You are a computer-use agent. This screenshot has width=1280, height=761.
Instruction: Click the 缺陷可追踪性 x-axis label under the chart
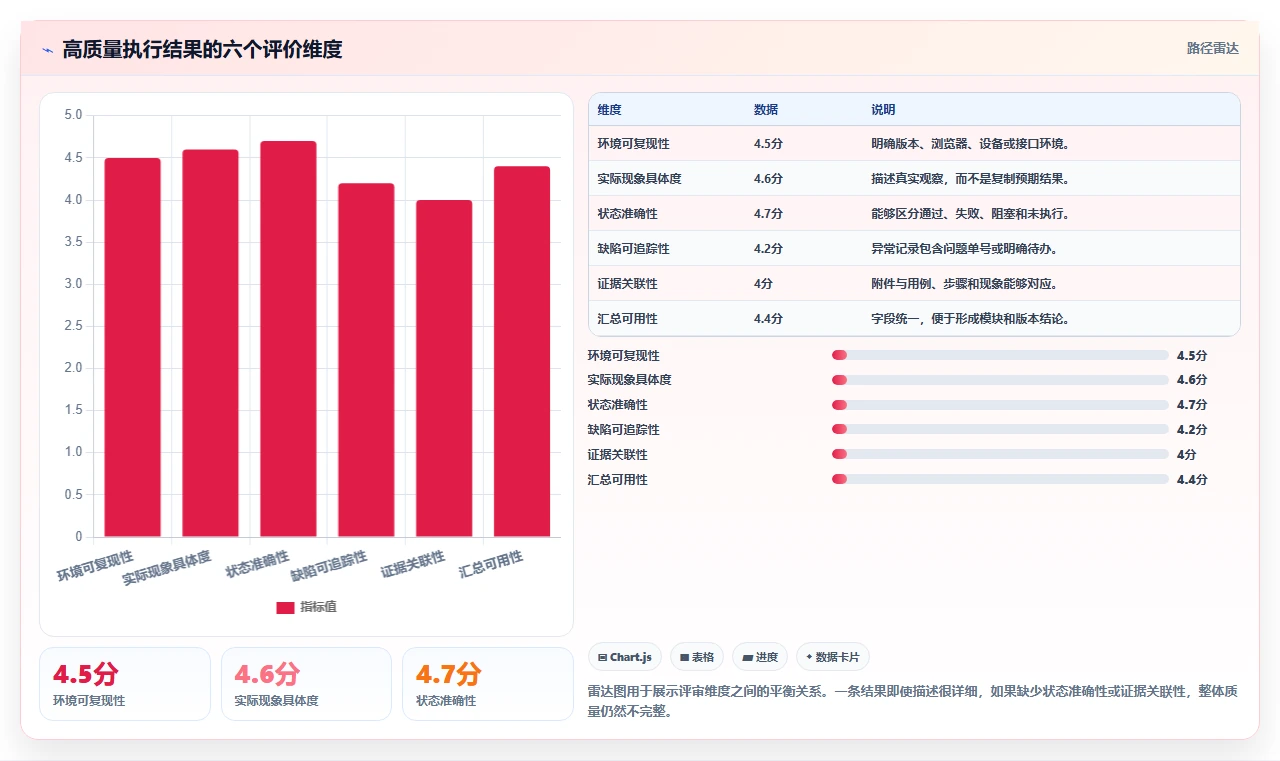[x=329, y=566]
